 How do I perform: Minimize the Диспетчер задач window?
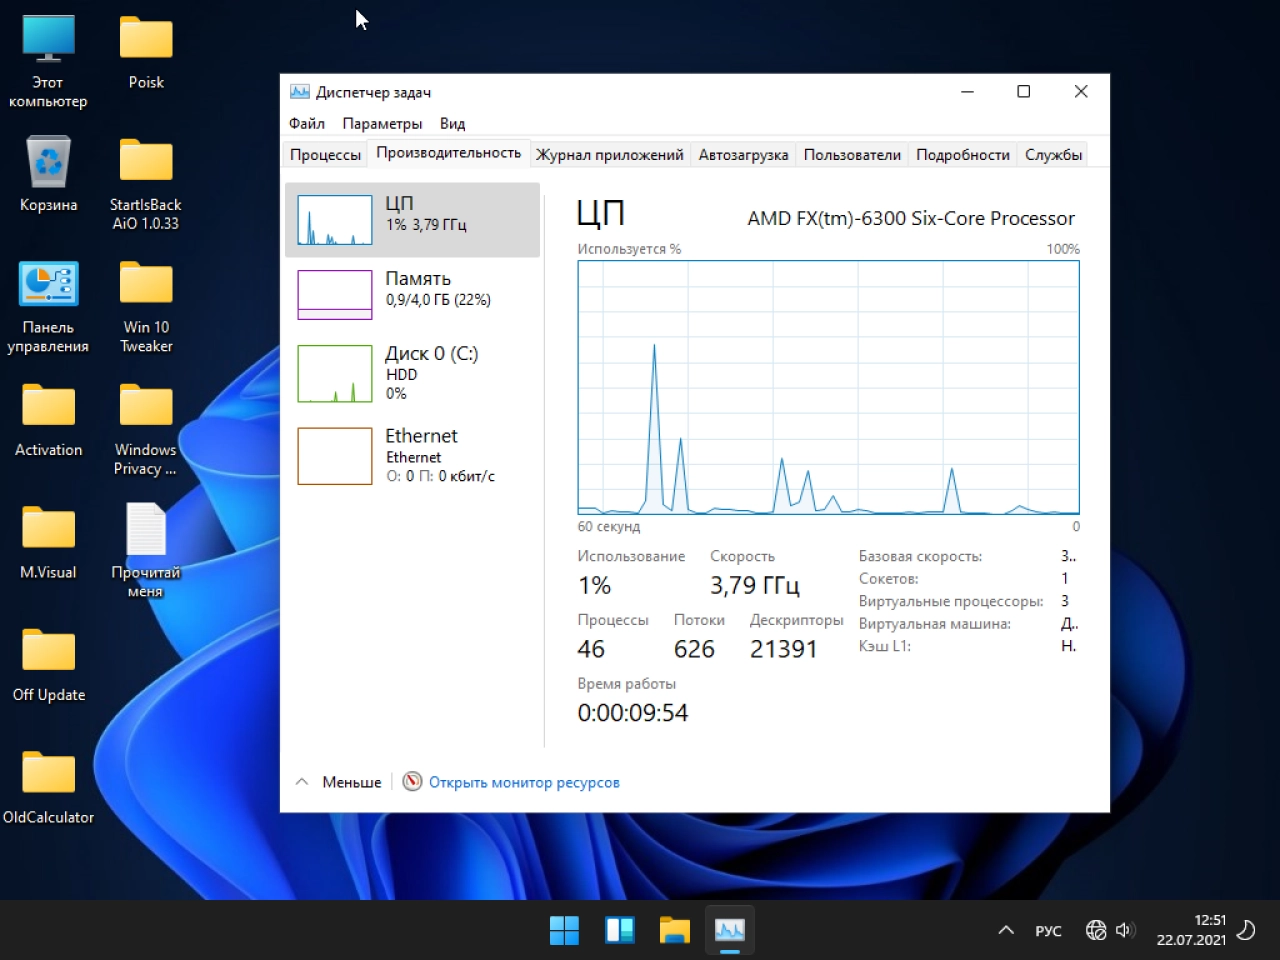(967, 91)
